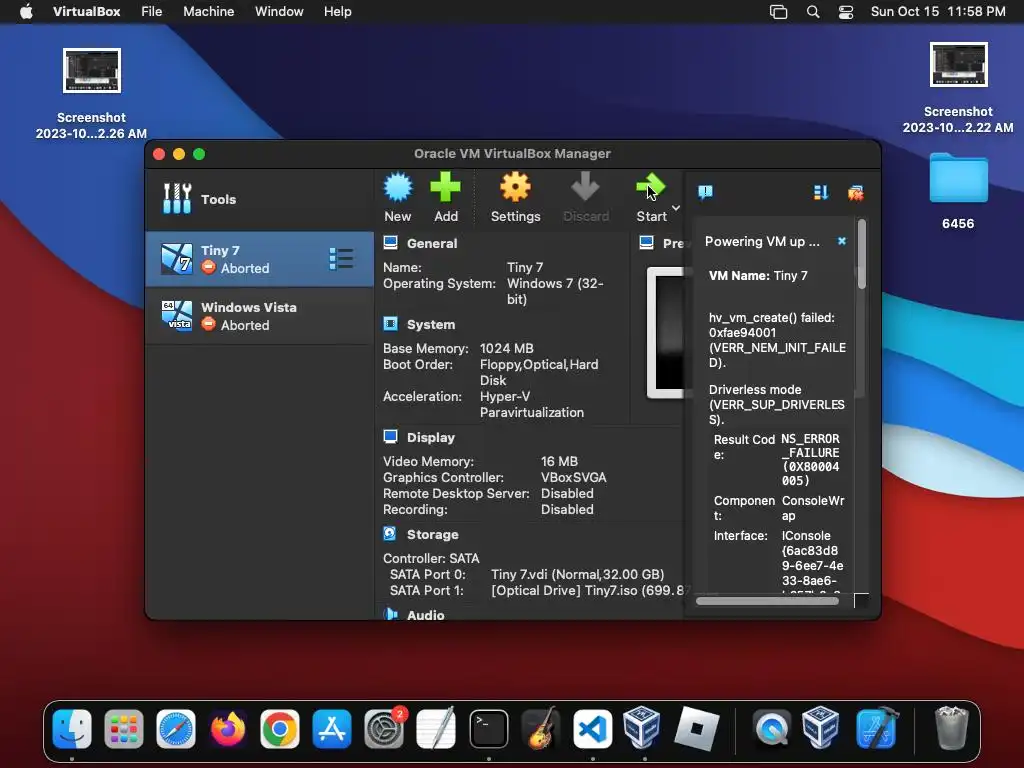Click the "Tiny 7.vdi (Normal,32.00 GB)" storage entry
Viewport: 1024px width, 768px height.
coord(577,574)
